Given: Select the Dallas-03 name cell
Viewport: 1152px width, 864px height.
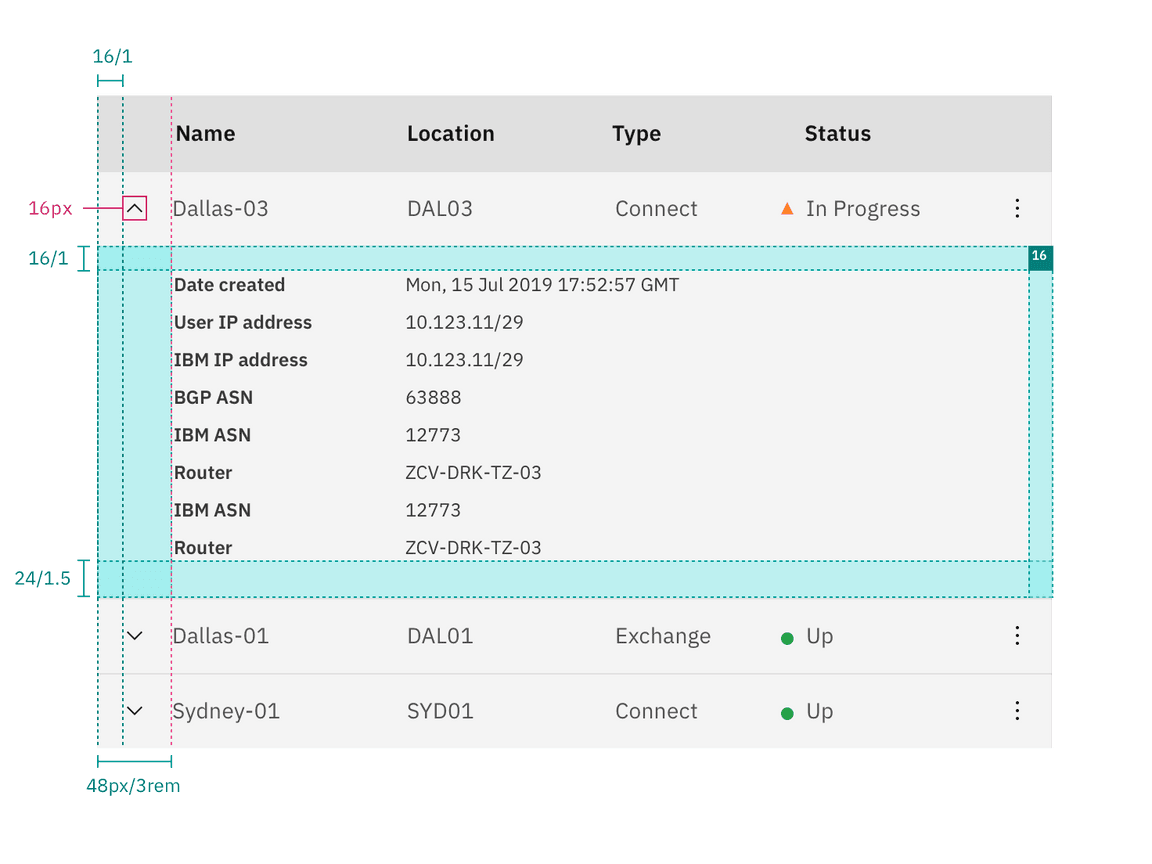Looking at the screenshot, I should click(220, 209).
